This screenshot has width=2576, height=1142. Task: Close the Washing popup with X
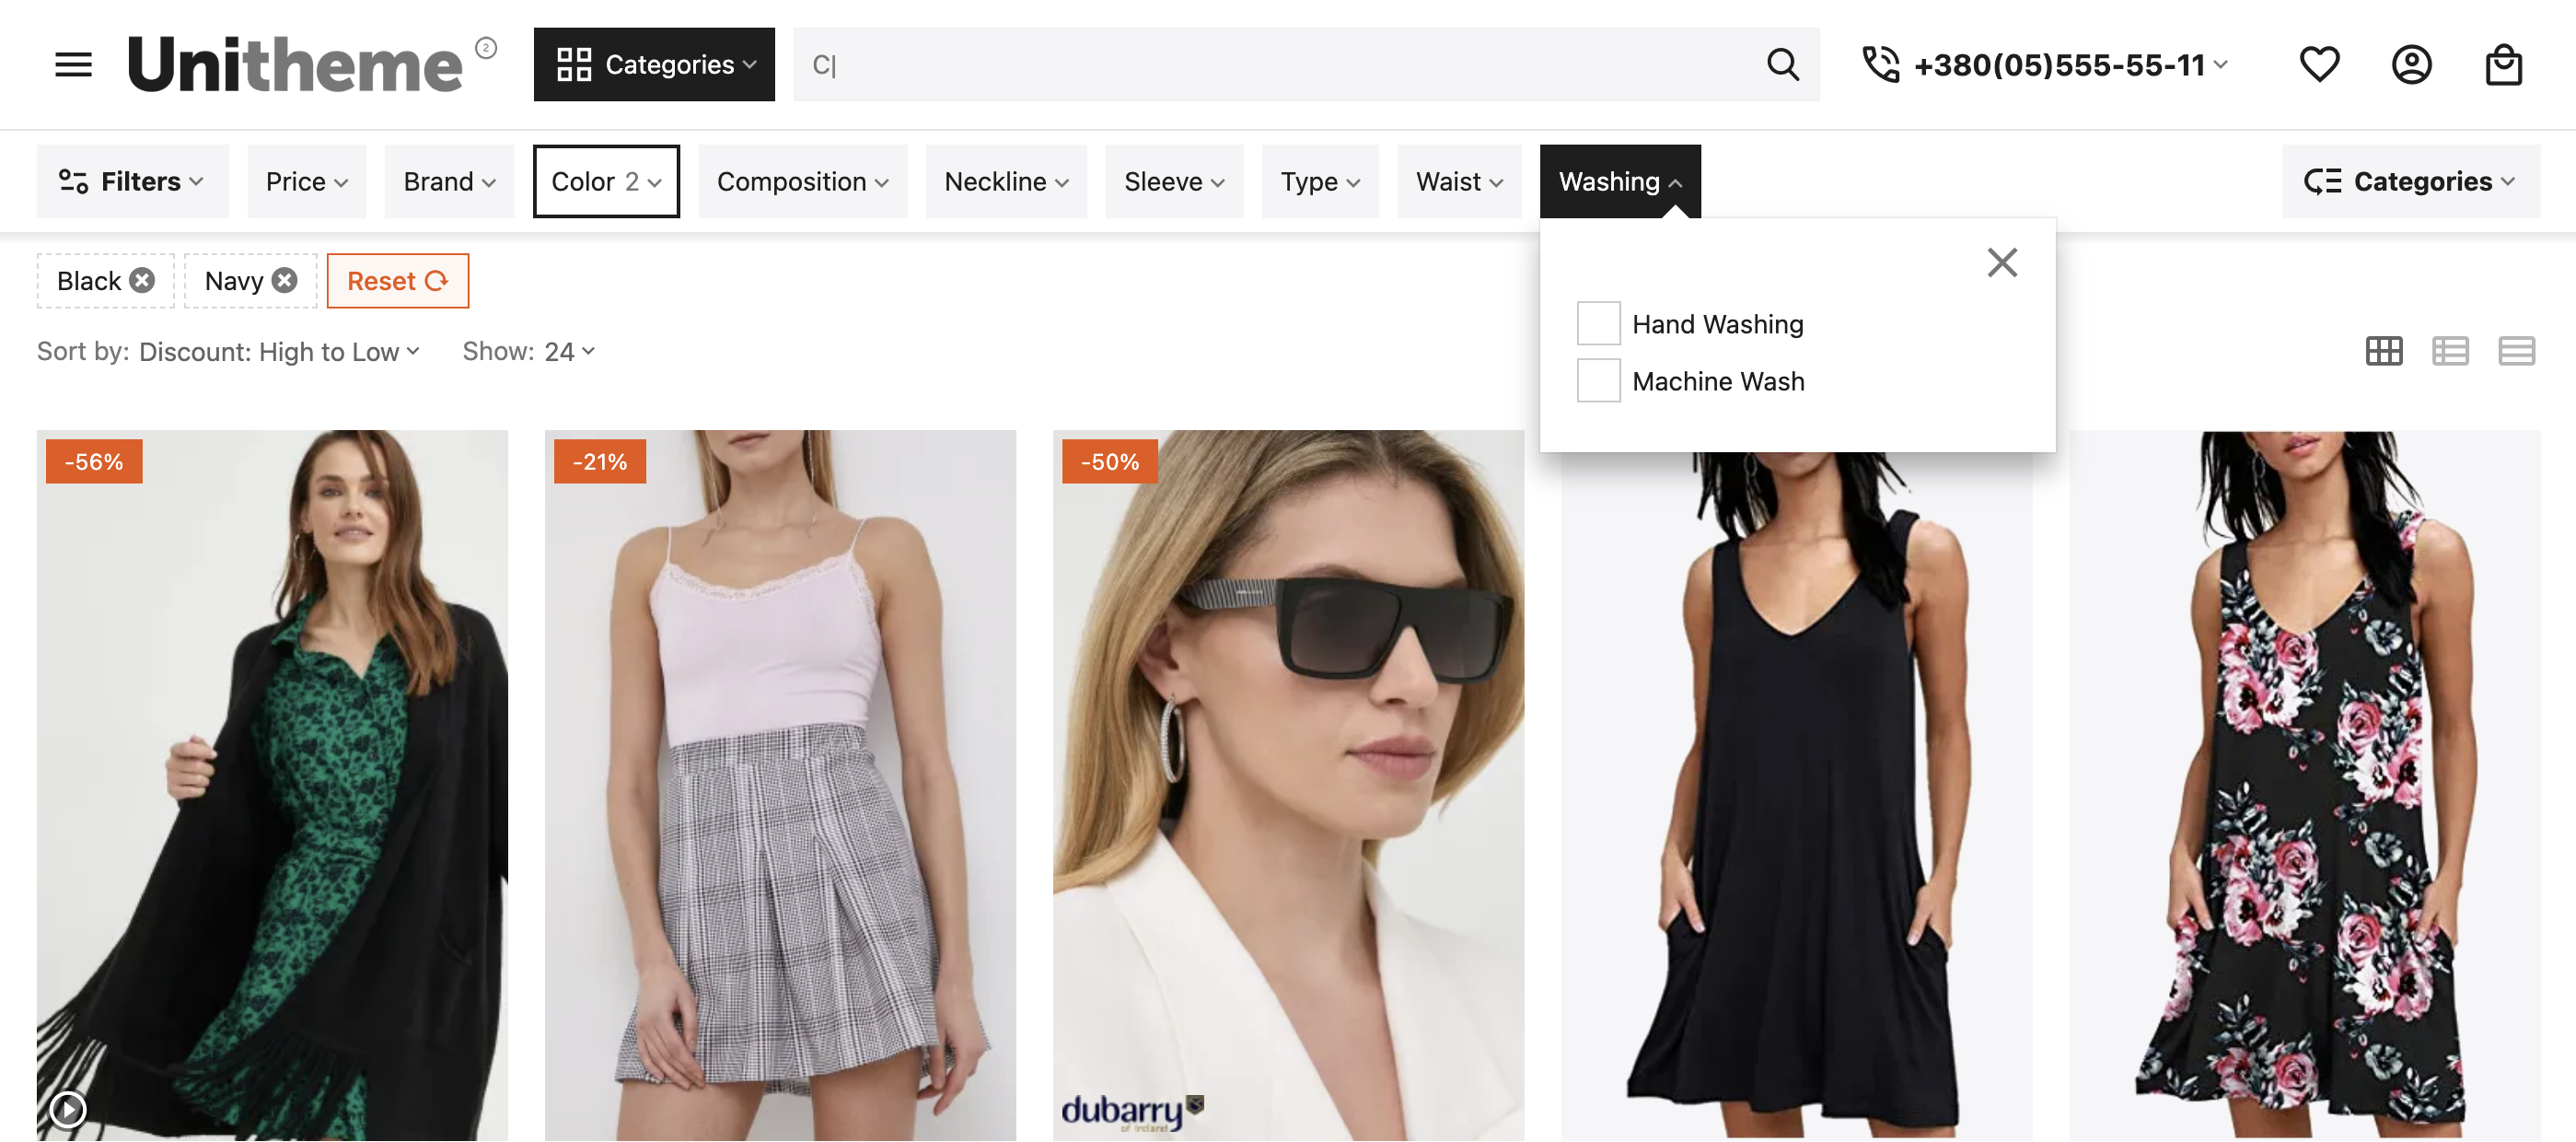click(2002, 263)
